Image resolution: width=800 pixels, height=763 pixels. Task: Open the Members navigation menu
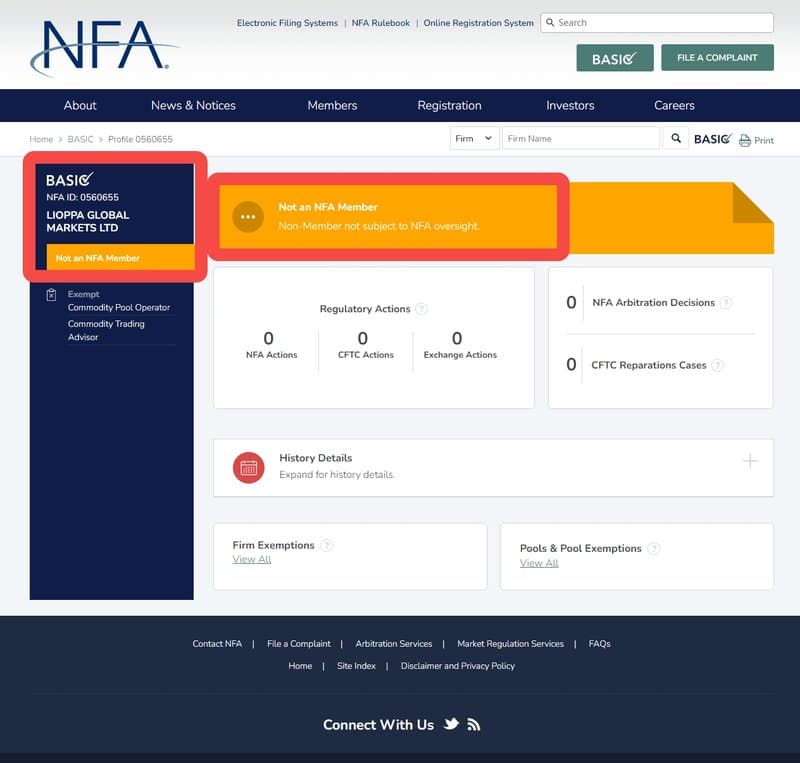coord(332,105)
